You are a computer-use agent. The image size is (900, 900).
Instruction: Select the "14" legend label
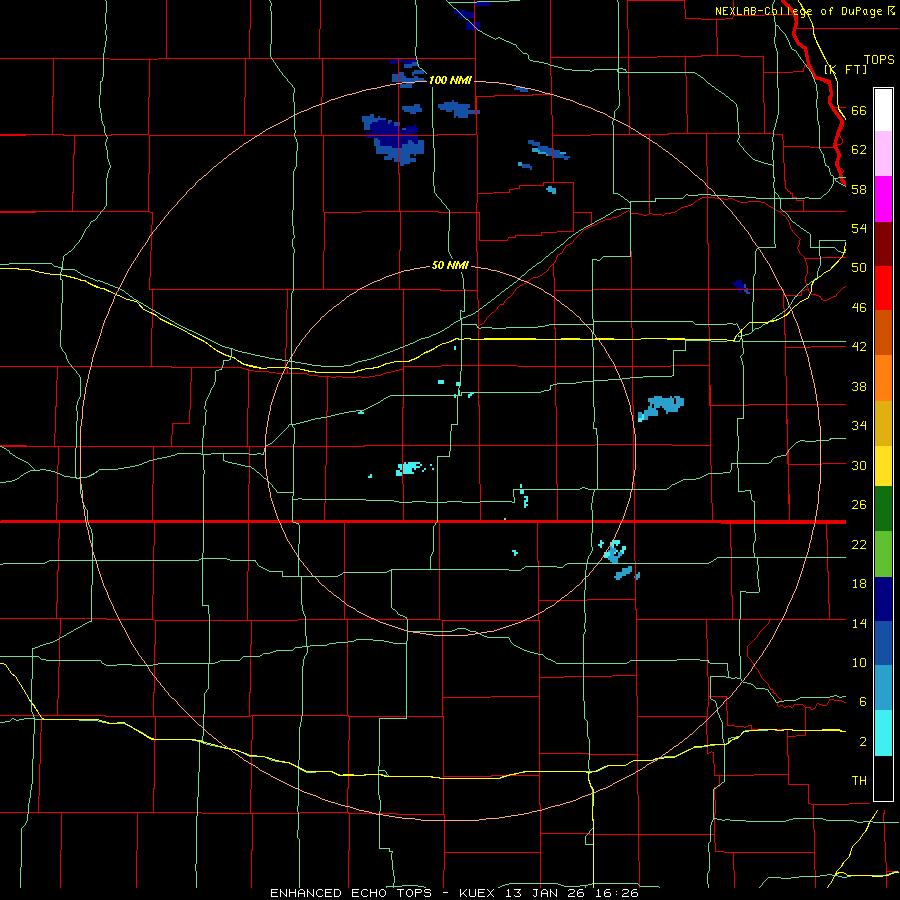point(859,623)
